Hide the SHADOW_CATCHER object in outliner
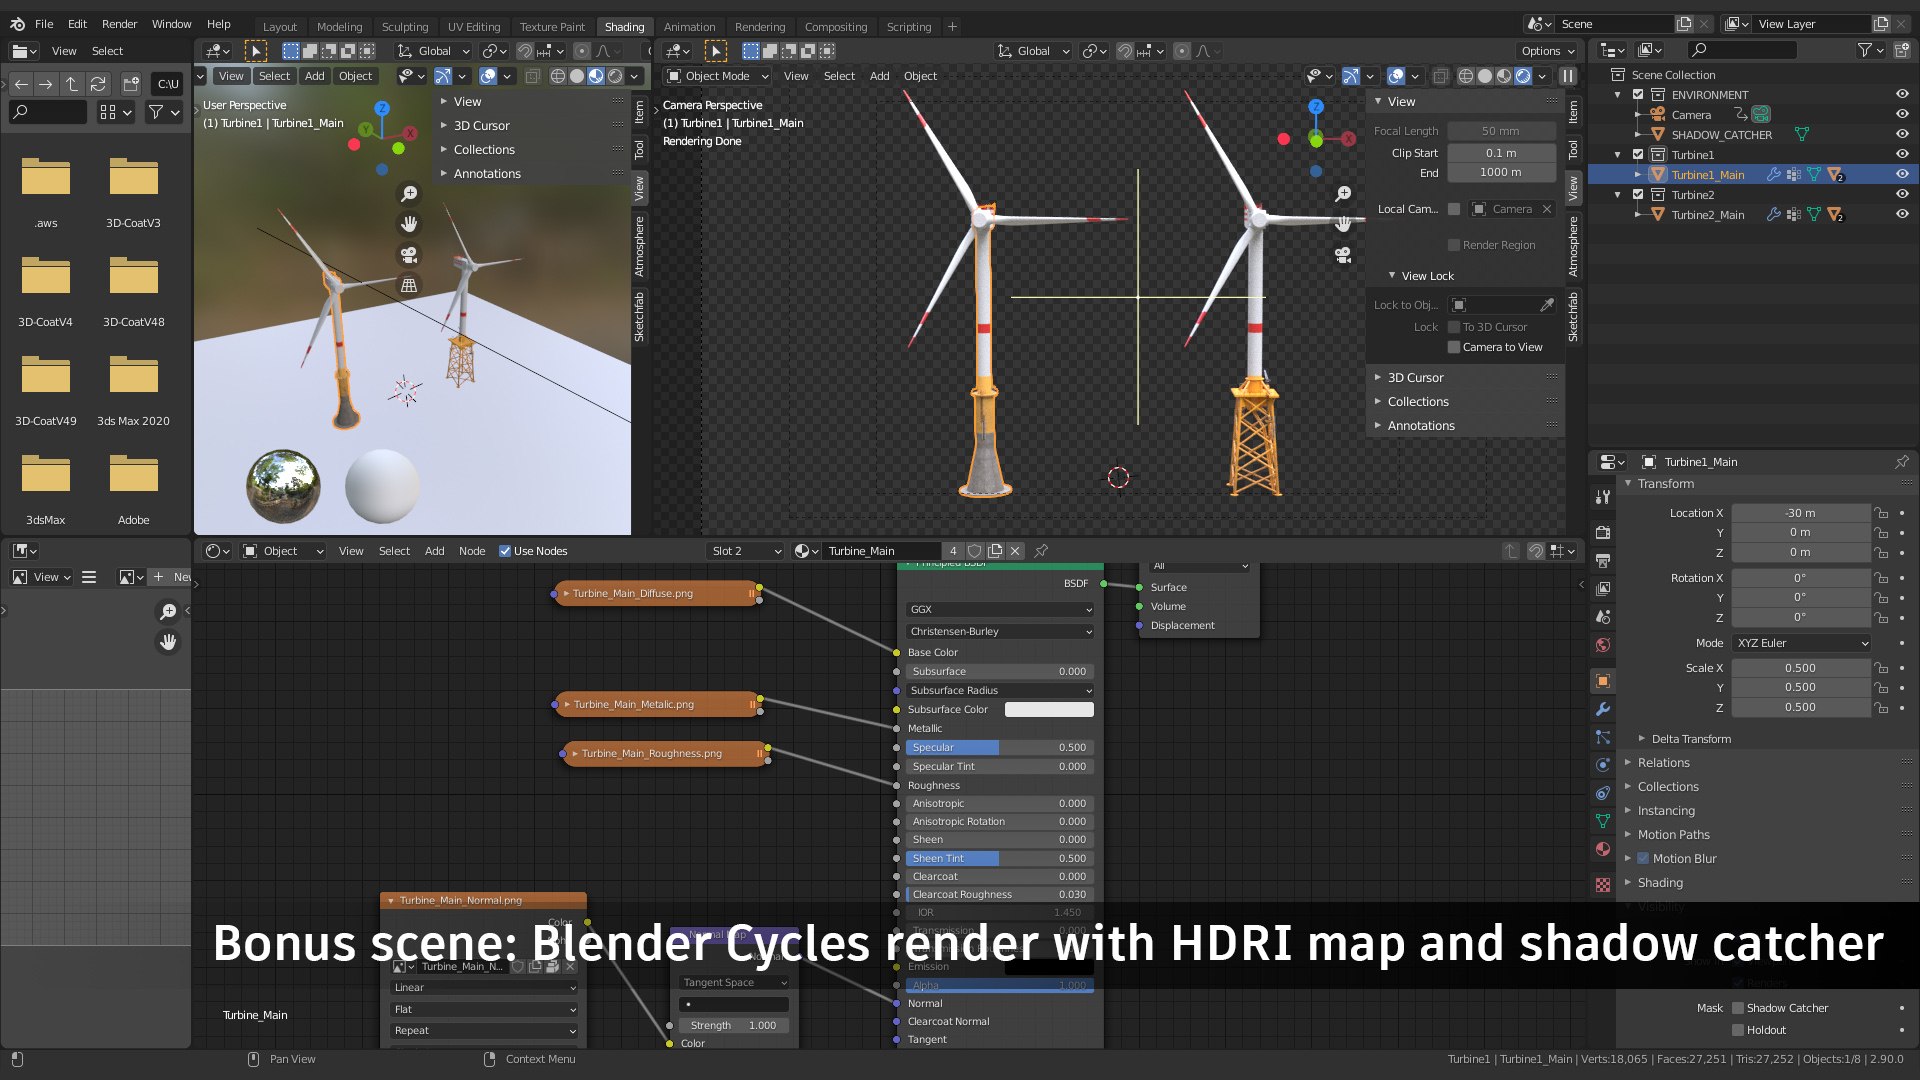 1901,135
